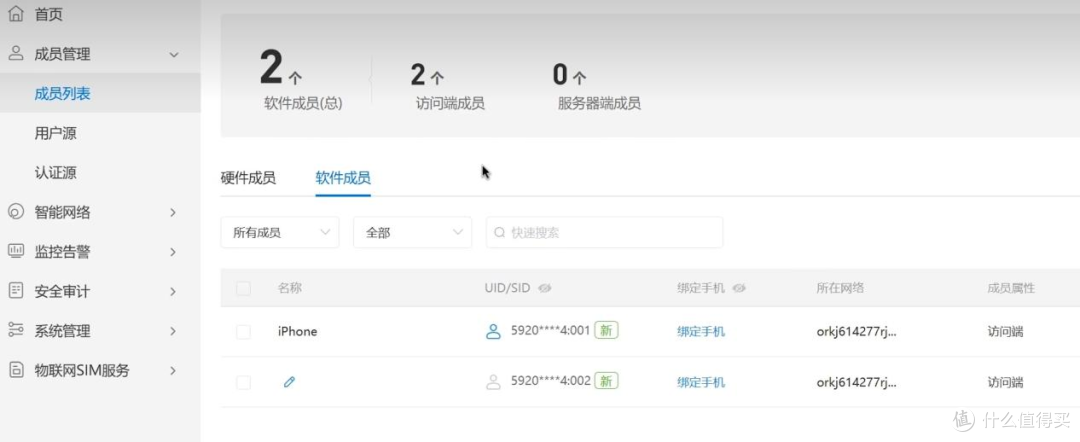Click network orkj614277rj... in iPhone row
The height and width of the screenshot is (442, 1080).
tap(856, 332)
